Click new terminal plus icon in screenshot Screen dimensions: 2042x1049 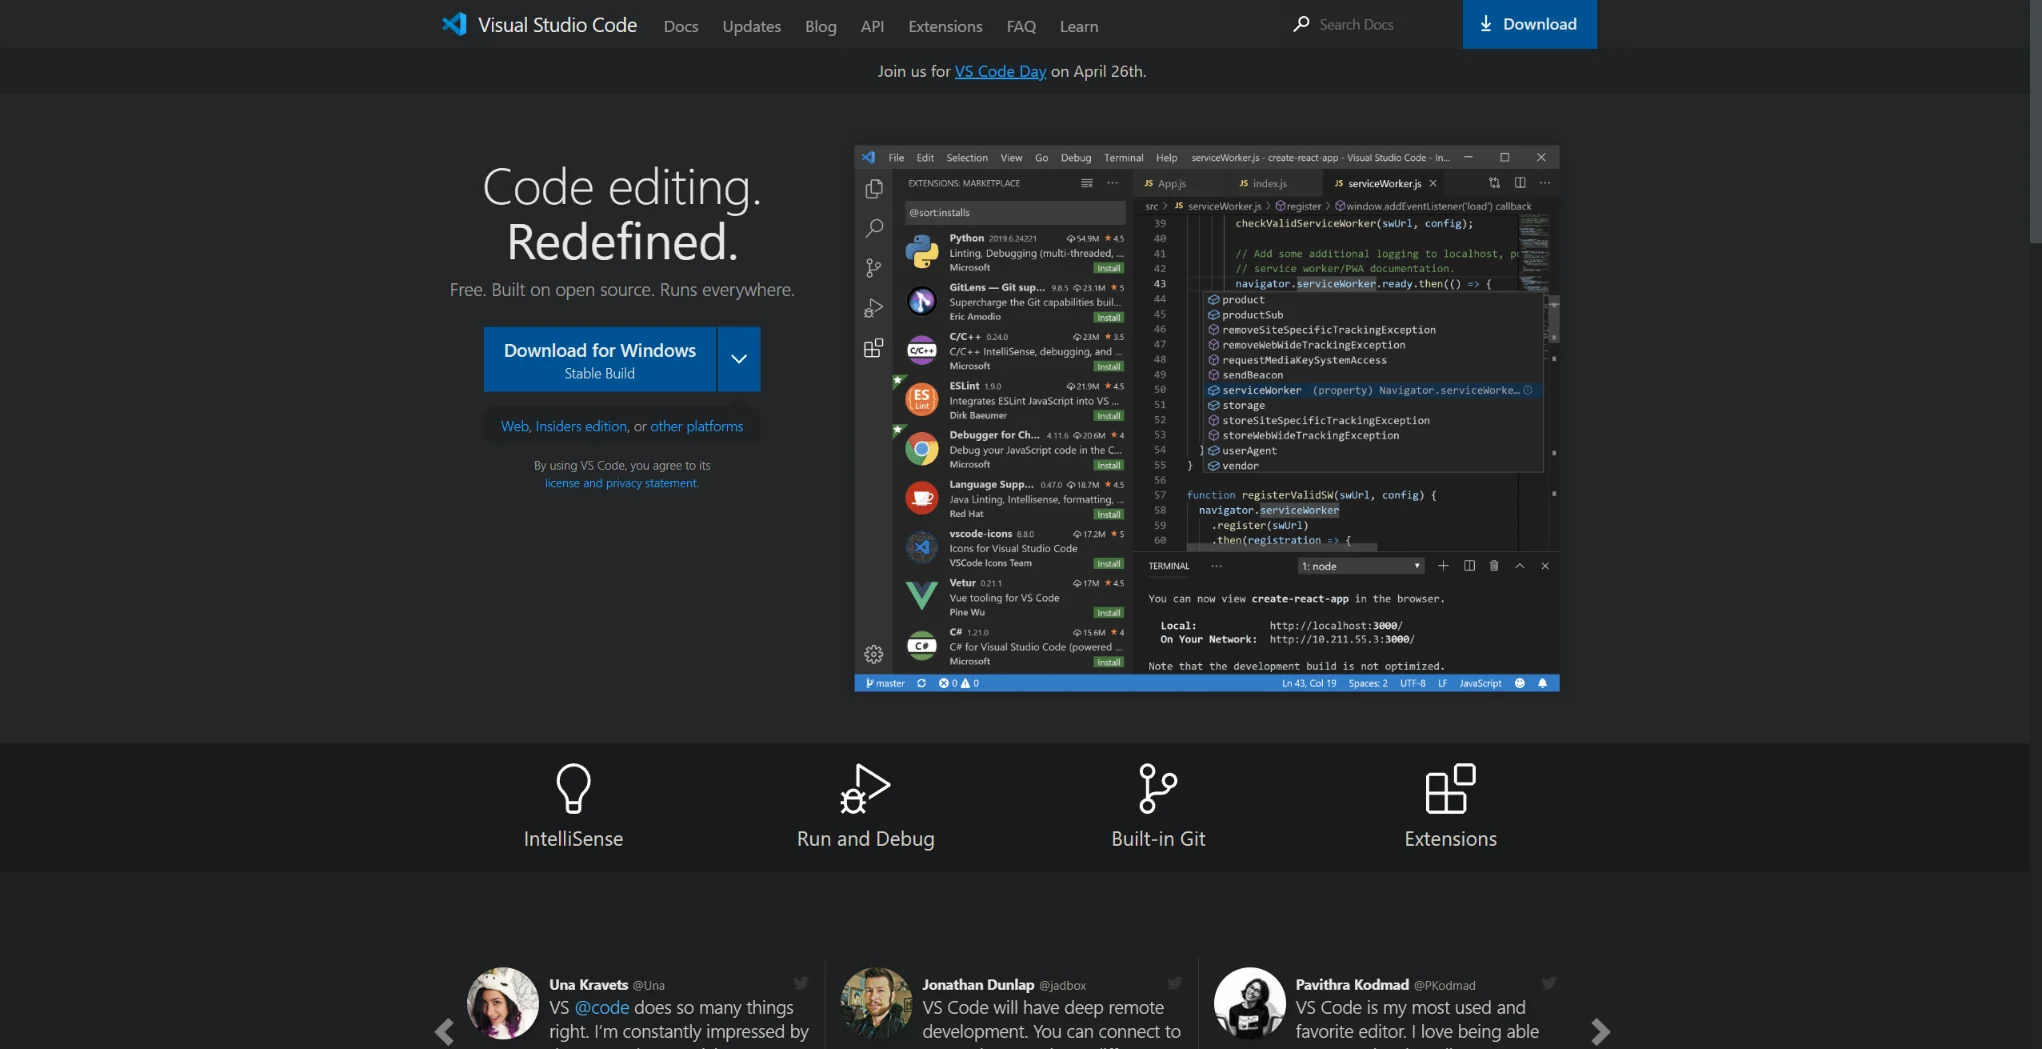pos(1443,566)
